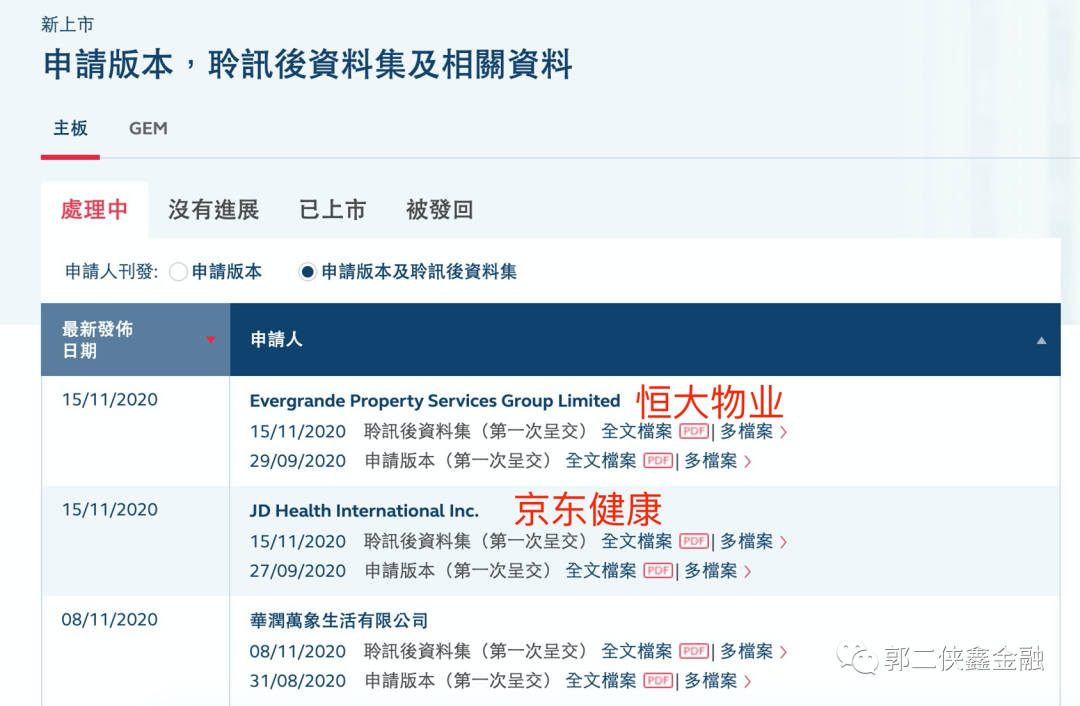Click the 新上市 breadcrumb label
The image size is (1080, 706).
pos(67,25)
